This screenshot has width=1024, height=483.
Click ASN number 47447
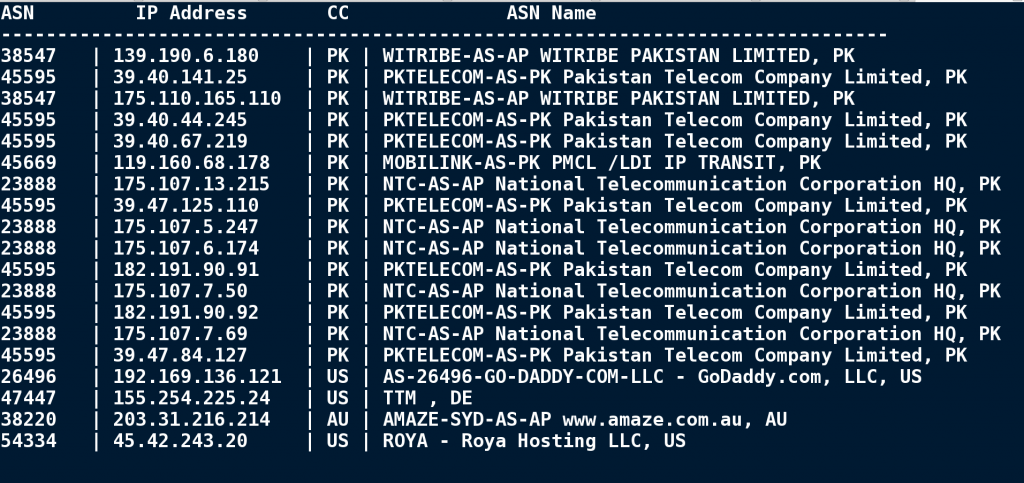(x=29, y=398)
